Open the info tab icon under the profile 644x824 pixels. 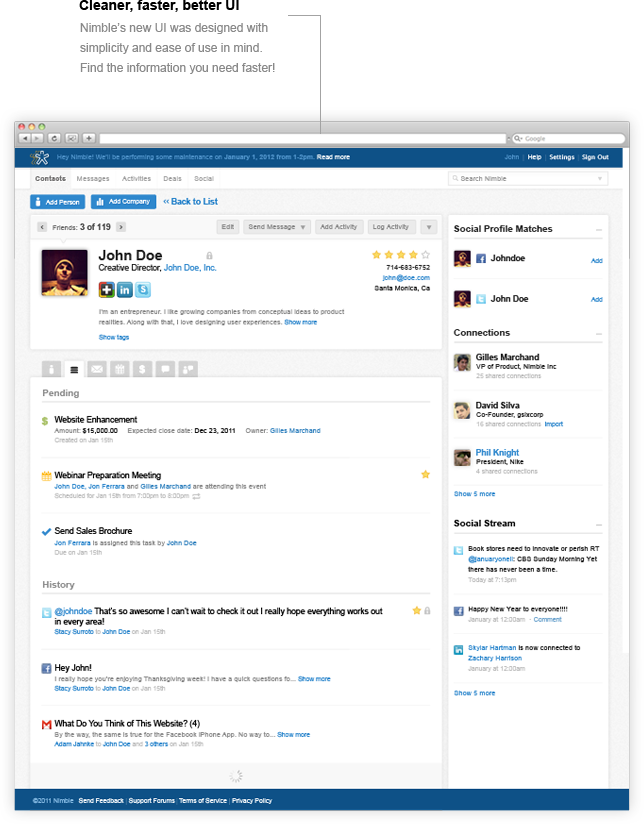51,369
